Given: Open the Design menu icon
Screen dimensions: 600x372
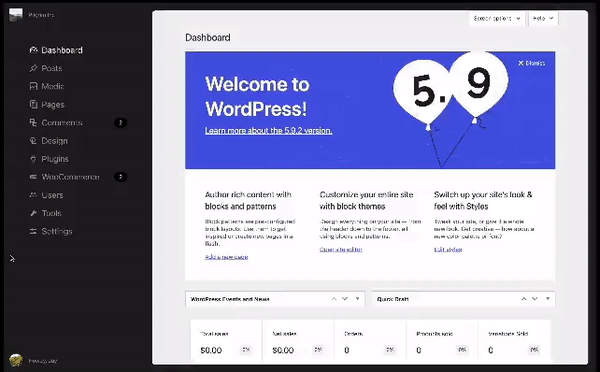Looking at the screenshot, I should 34,141.
